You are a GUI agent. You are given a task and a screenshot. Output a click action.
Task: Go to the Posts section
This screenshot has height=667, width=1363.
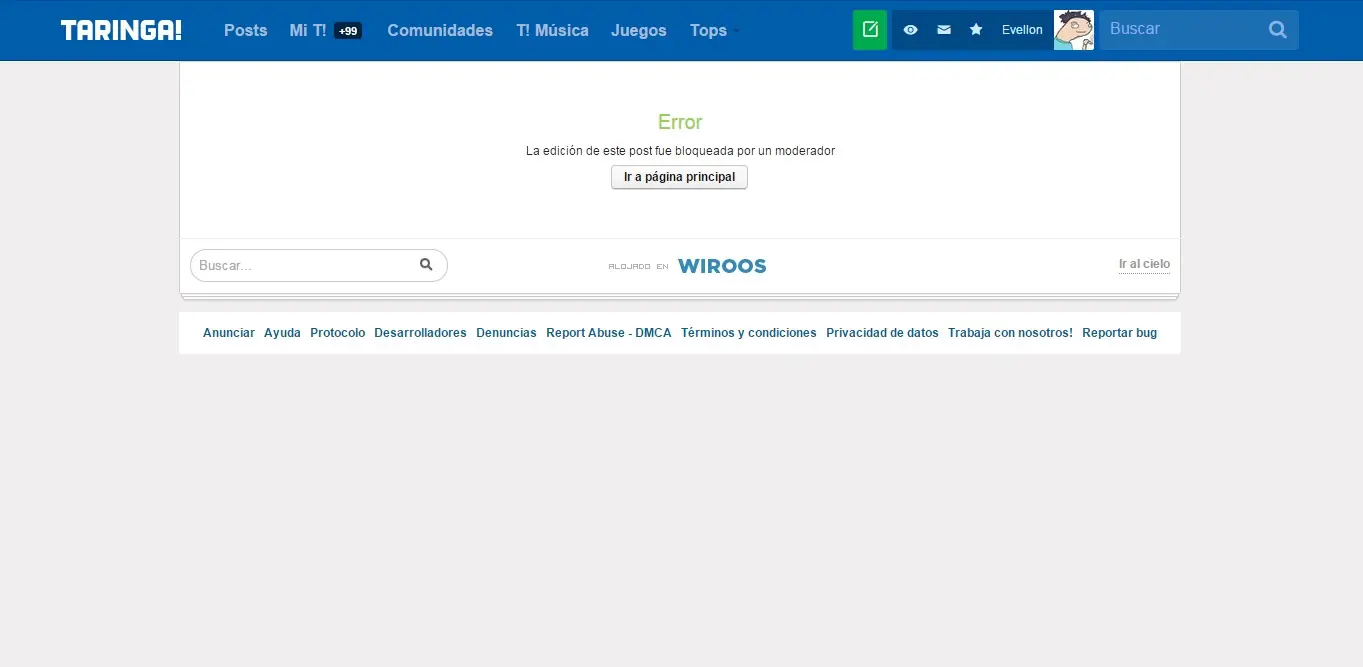pos(245,31)
